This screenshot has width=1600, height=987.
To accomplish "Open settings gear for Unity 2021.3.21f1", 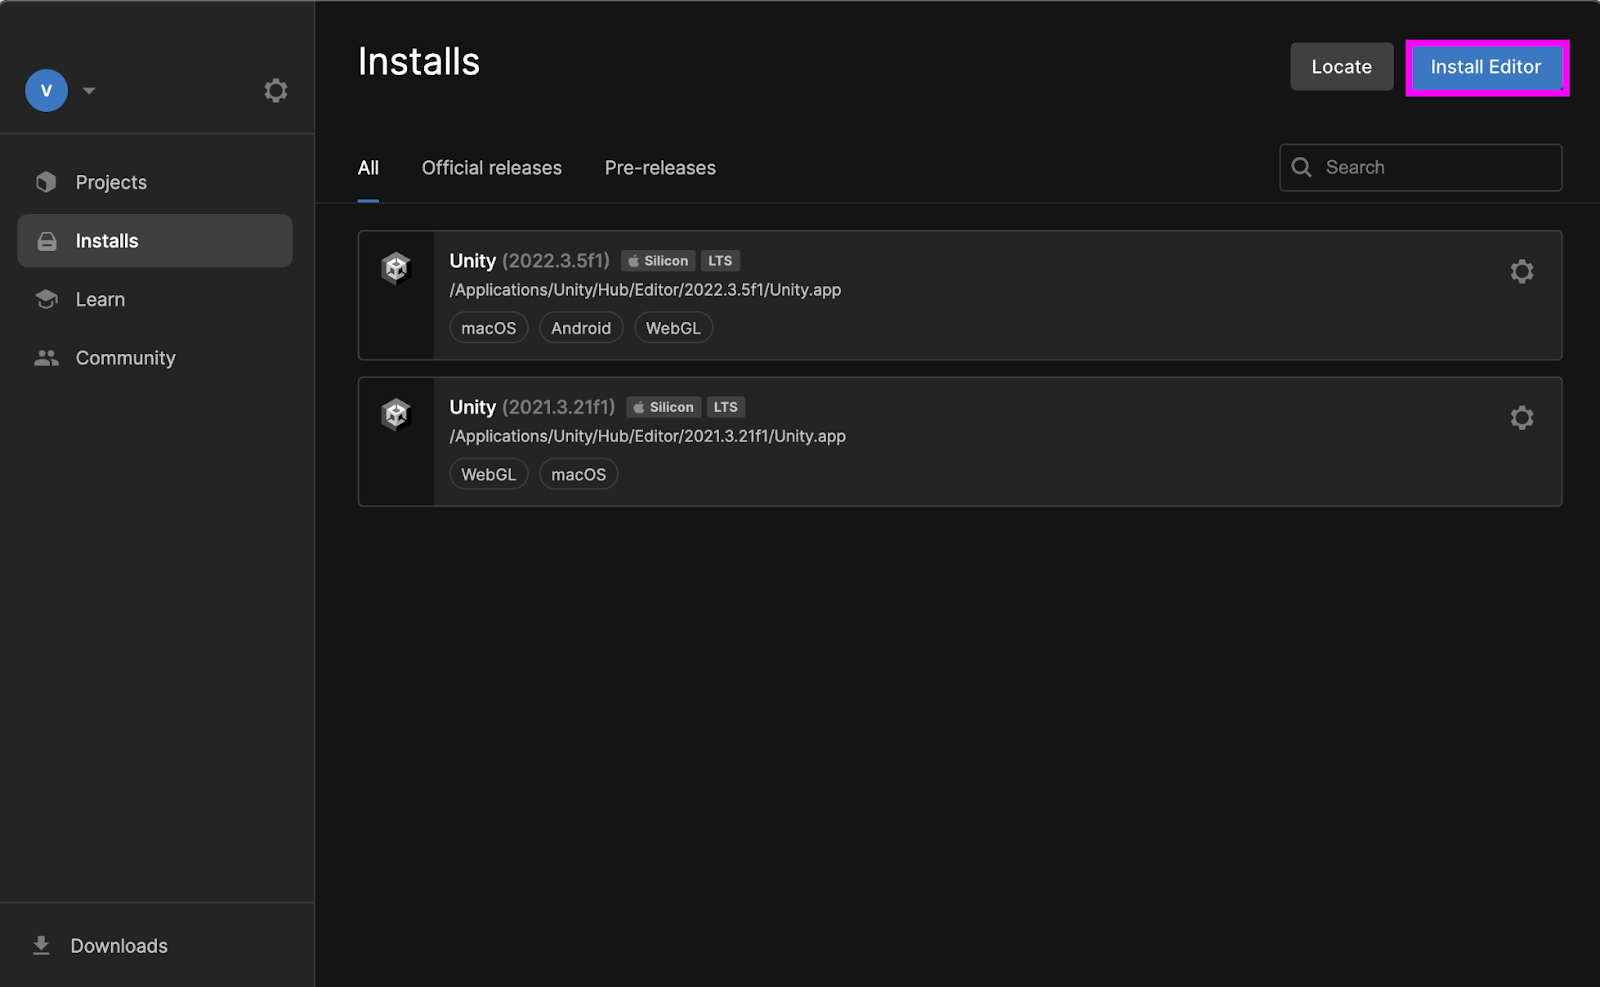I will (1521, 418).
